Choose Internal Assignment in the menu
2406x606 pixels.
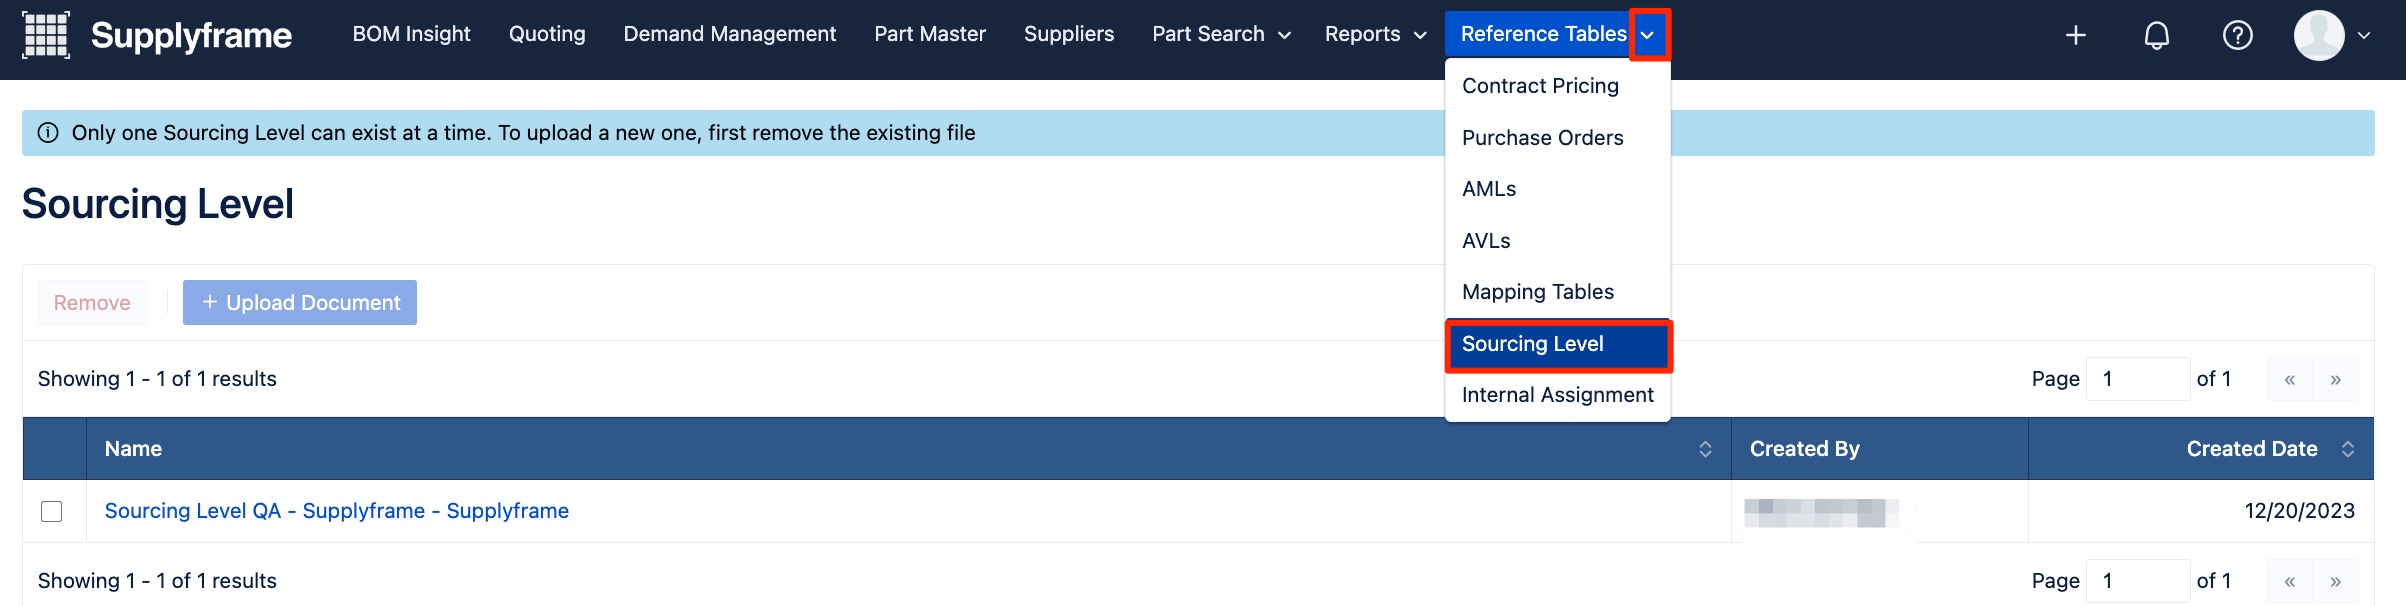pyautogui.click(x=1558, y=395)
